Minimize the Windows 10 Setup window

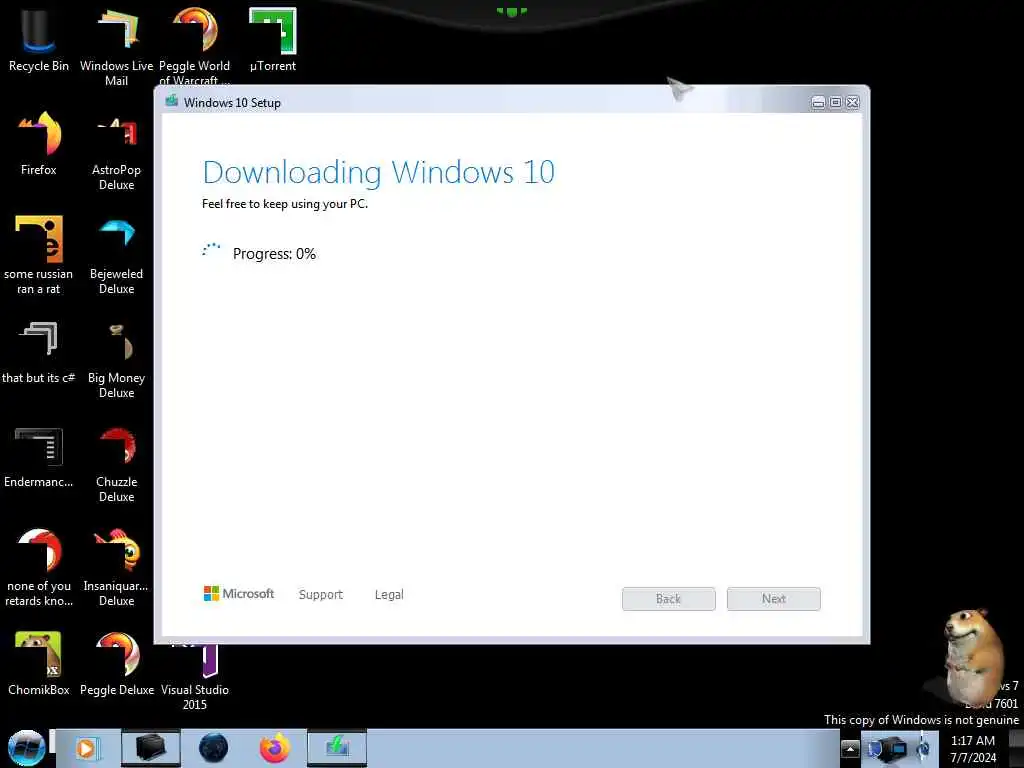pos(818,103)
